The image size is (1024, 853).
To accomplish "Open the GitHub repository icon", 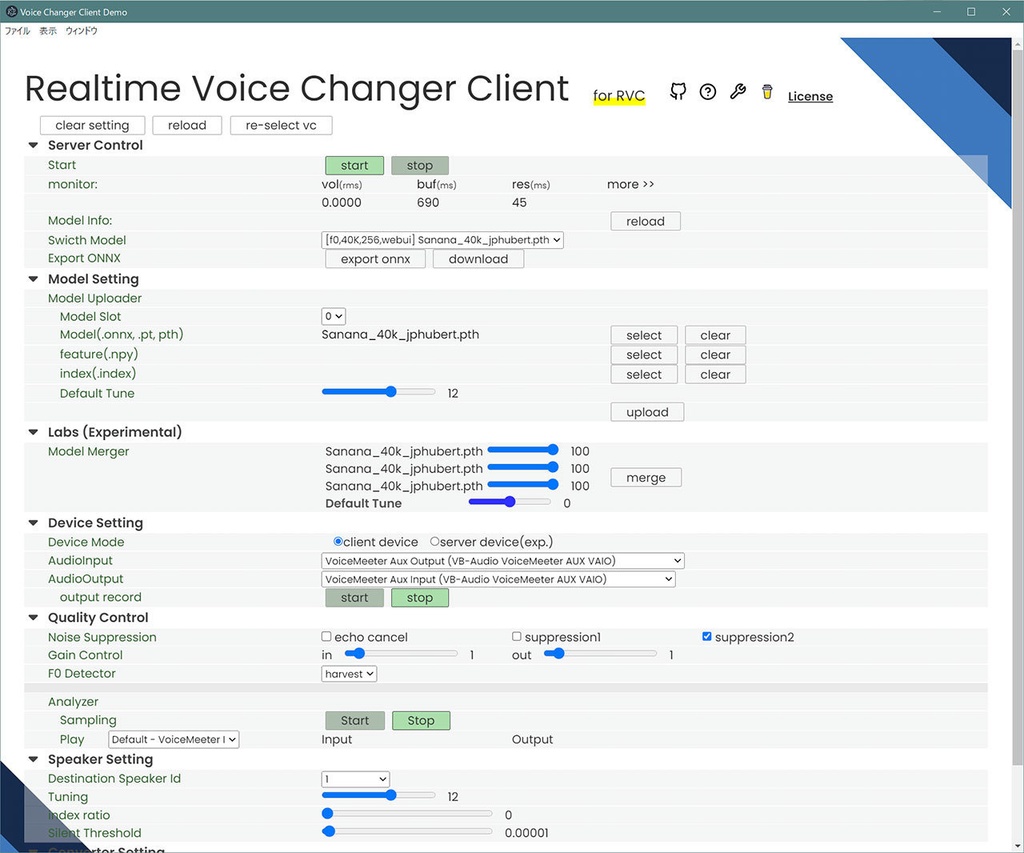I will coord(678,91).
